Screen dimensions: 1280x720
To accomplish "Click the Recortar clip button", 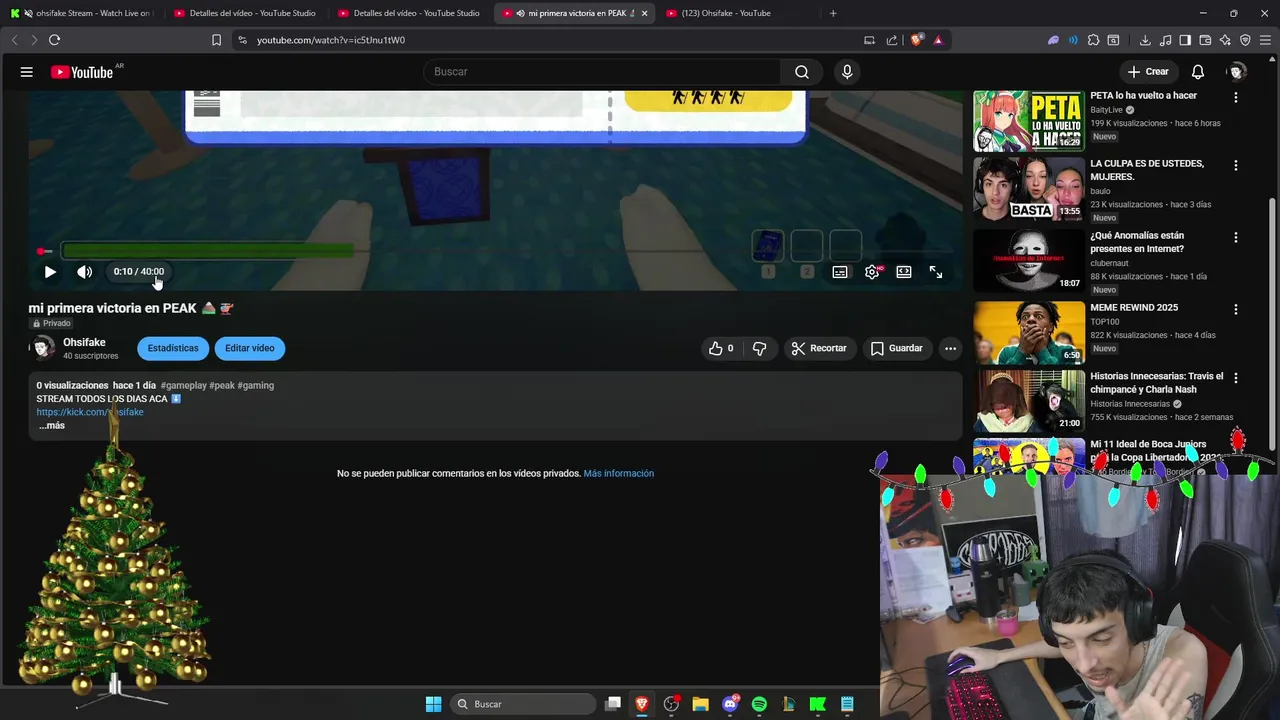I will tap(819, 348).
